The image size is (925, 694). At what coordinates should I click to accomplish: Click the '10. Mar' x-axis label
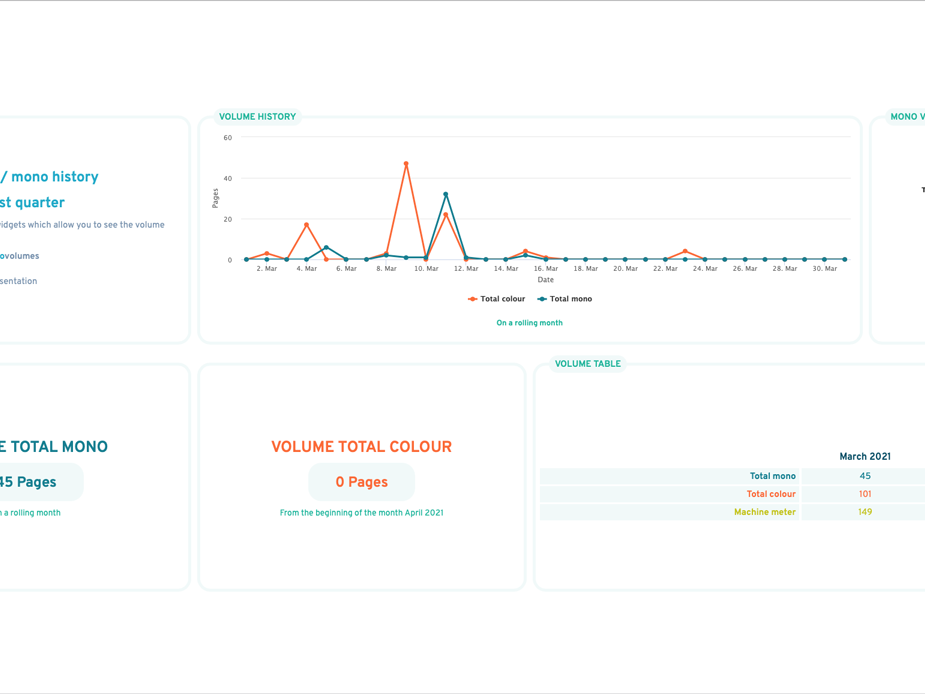pos(426,269)
